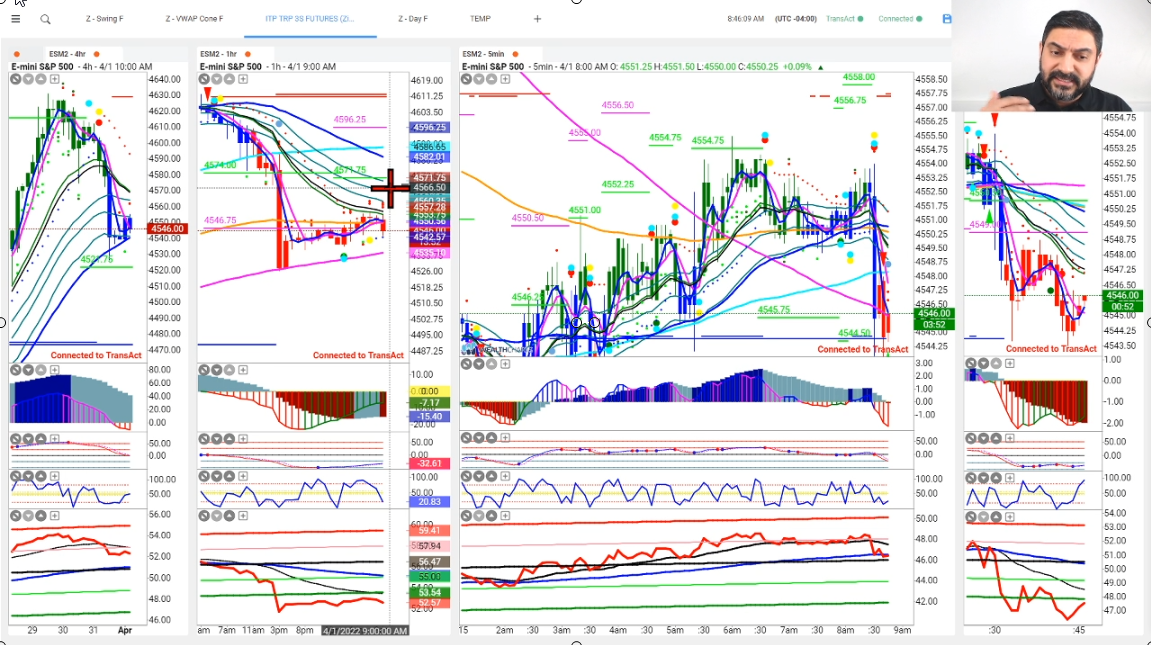Click the 59.41 red value on 1hr bottom pane

pyautogui.click(x=429, y=531)
